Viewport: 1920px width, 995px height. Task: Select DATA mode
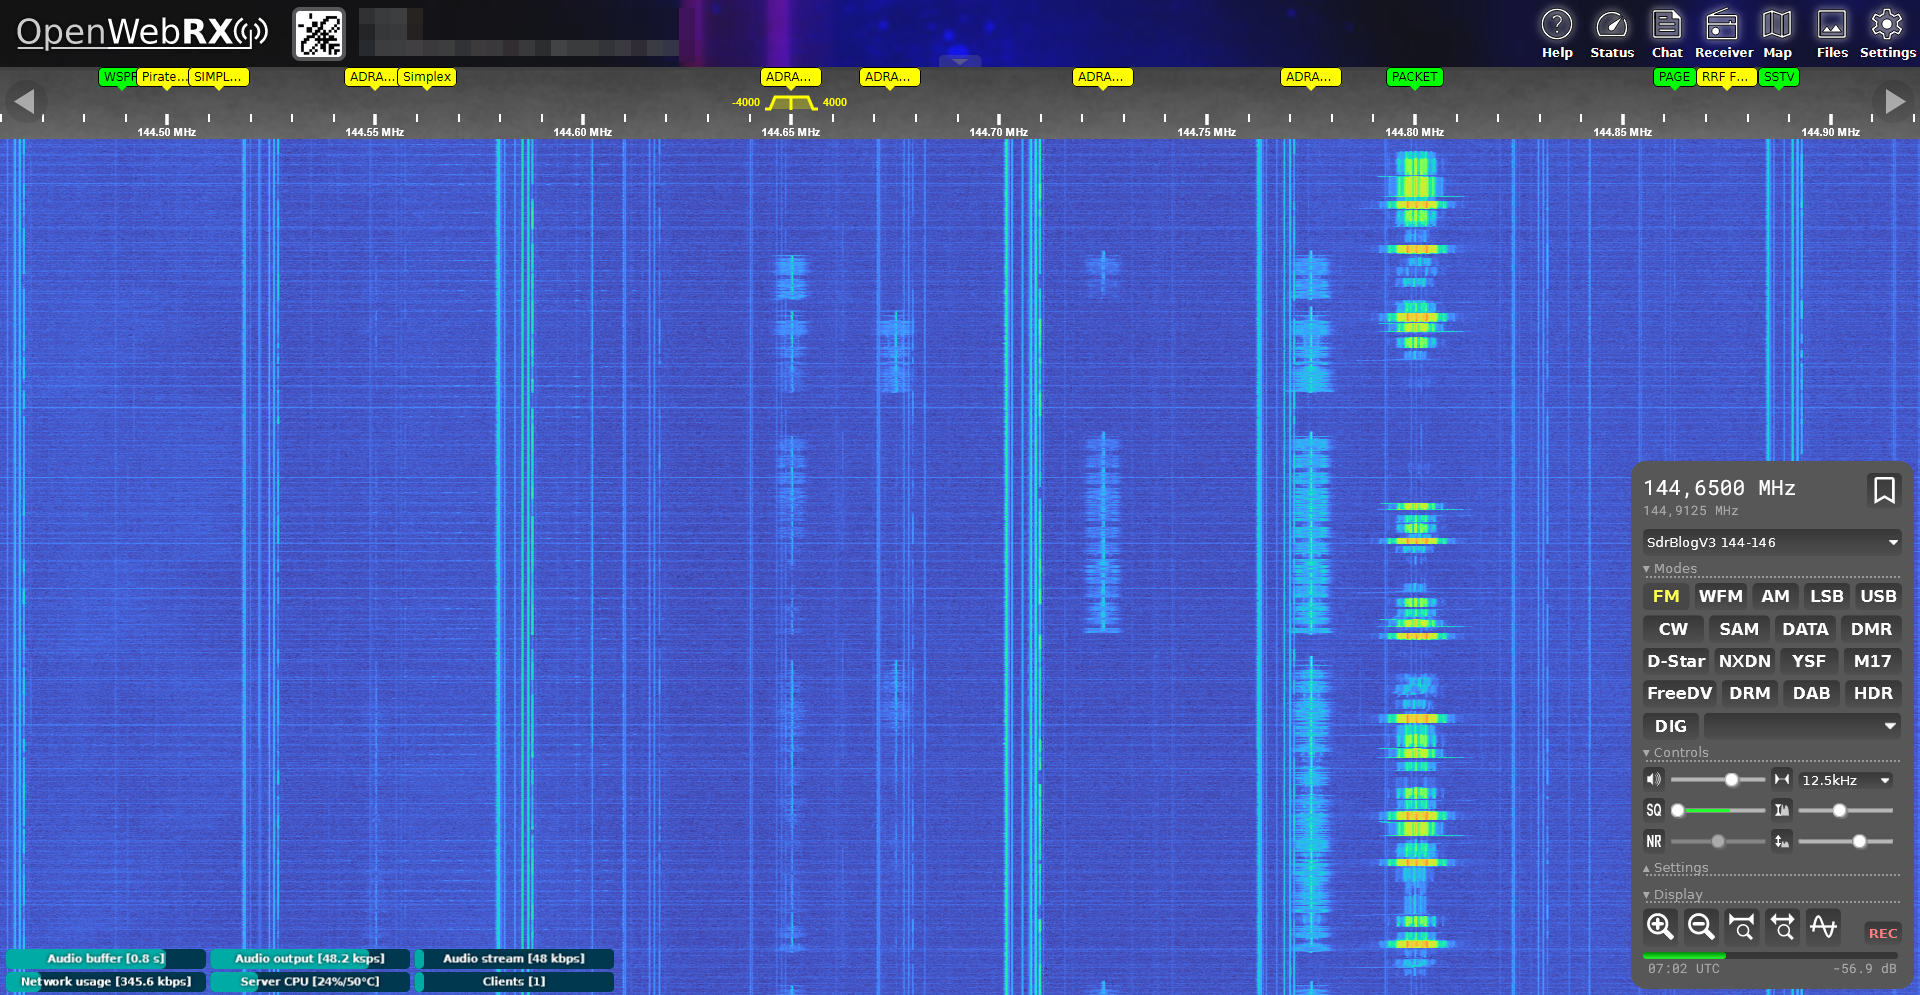coord(1805,629)
